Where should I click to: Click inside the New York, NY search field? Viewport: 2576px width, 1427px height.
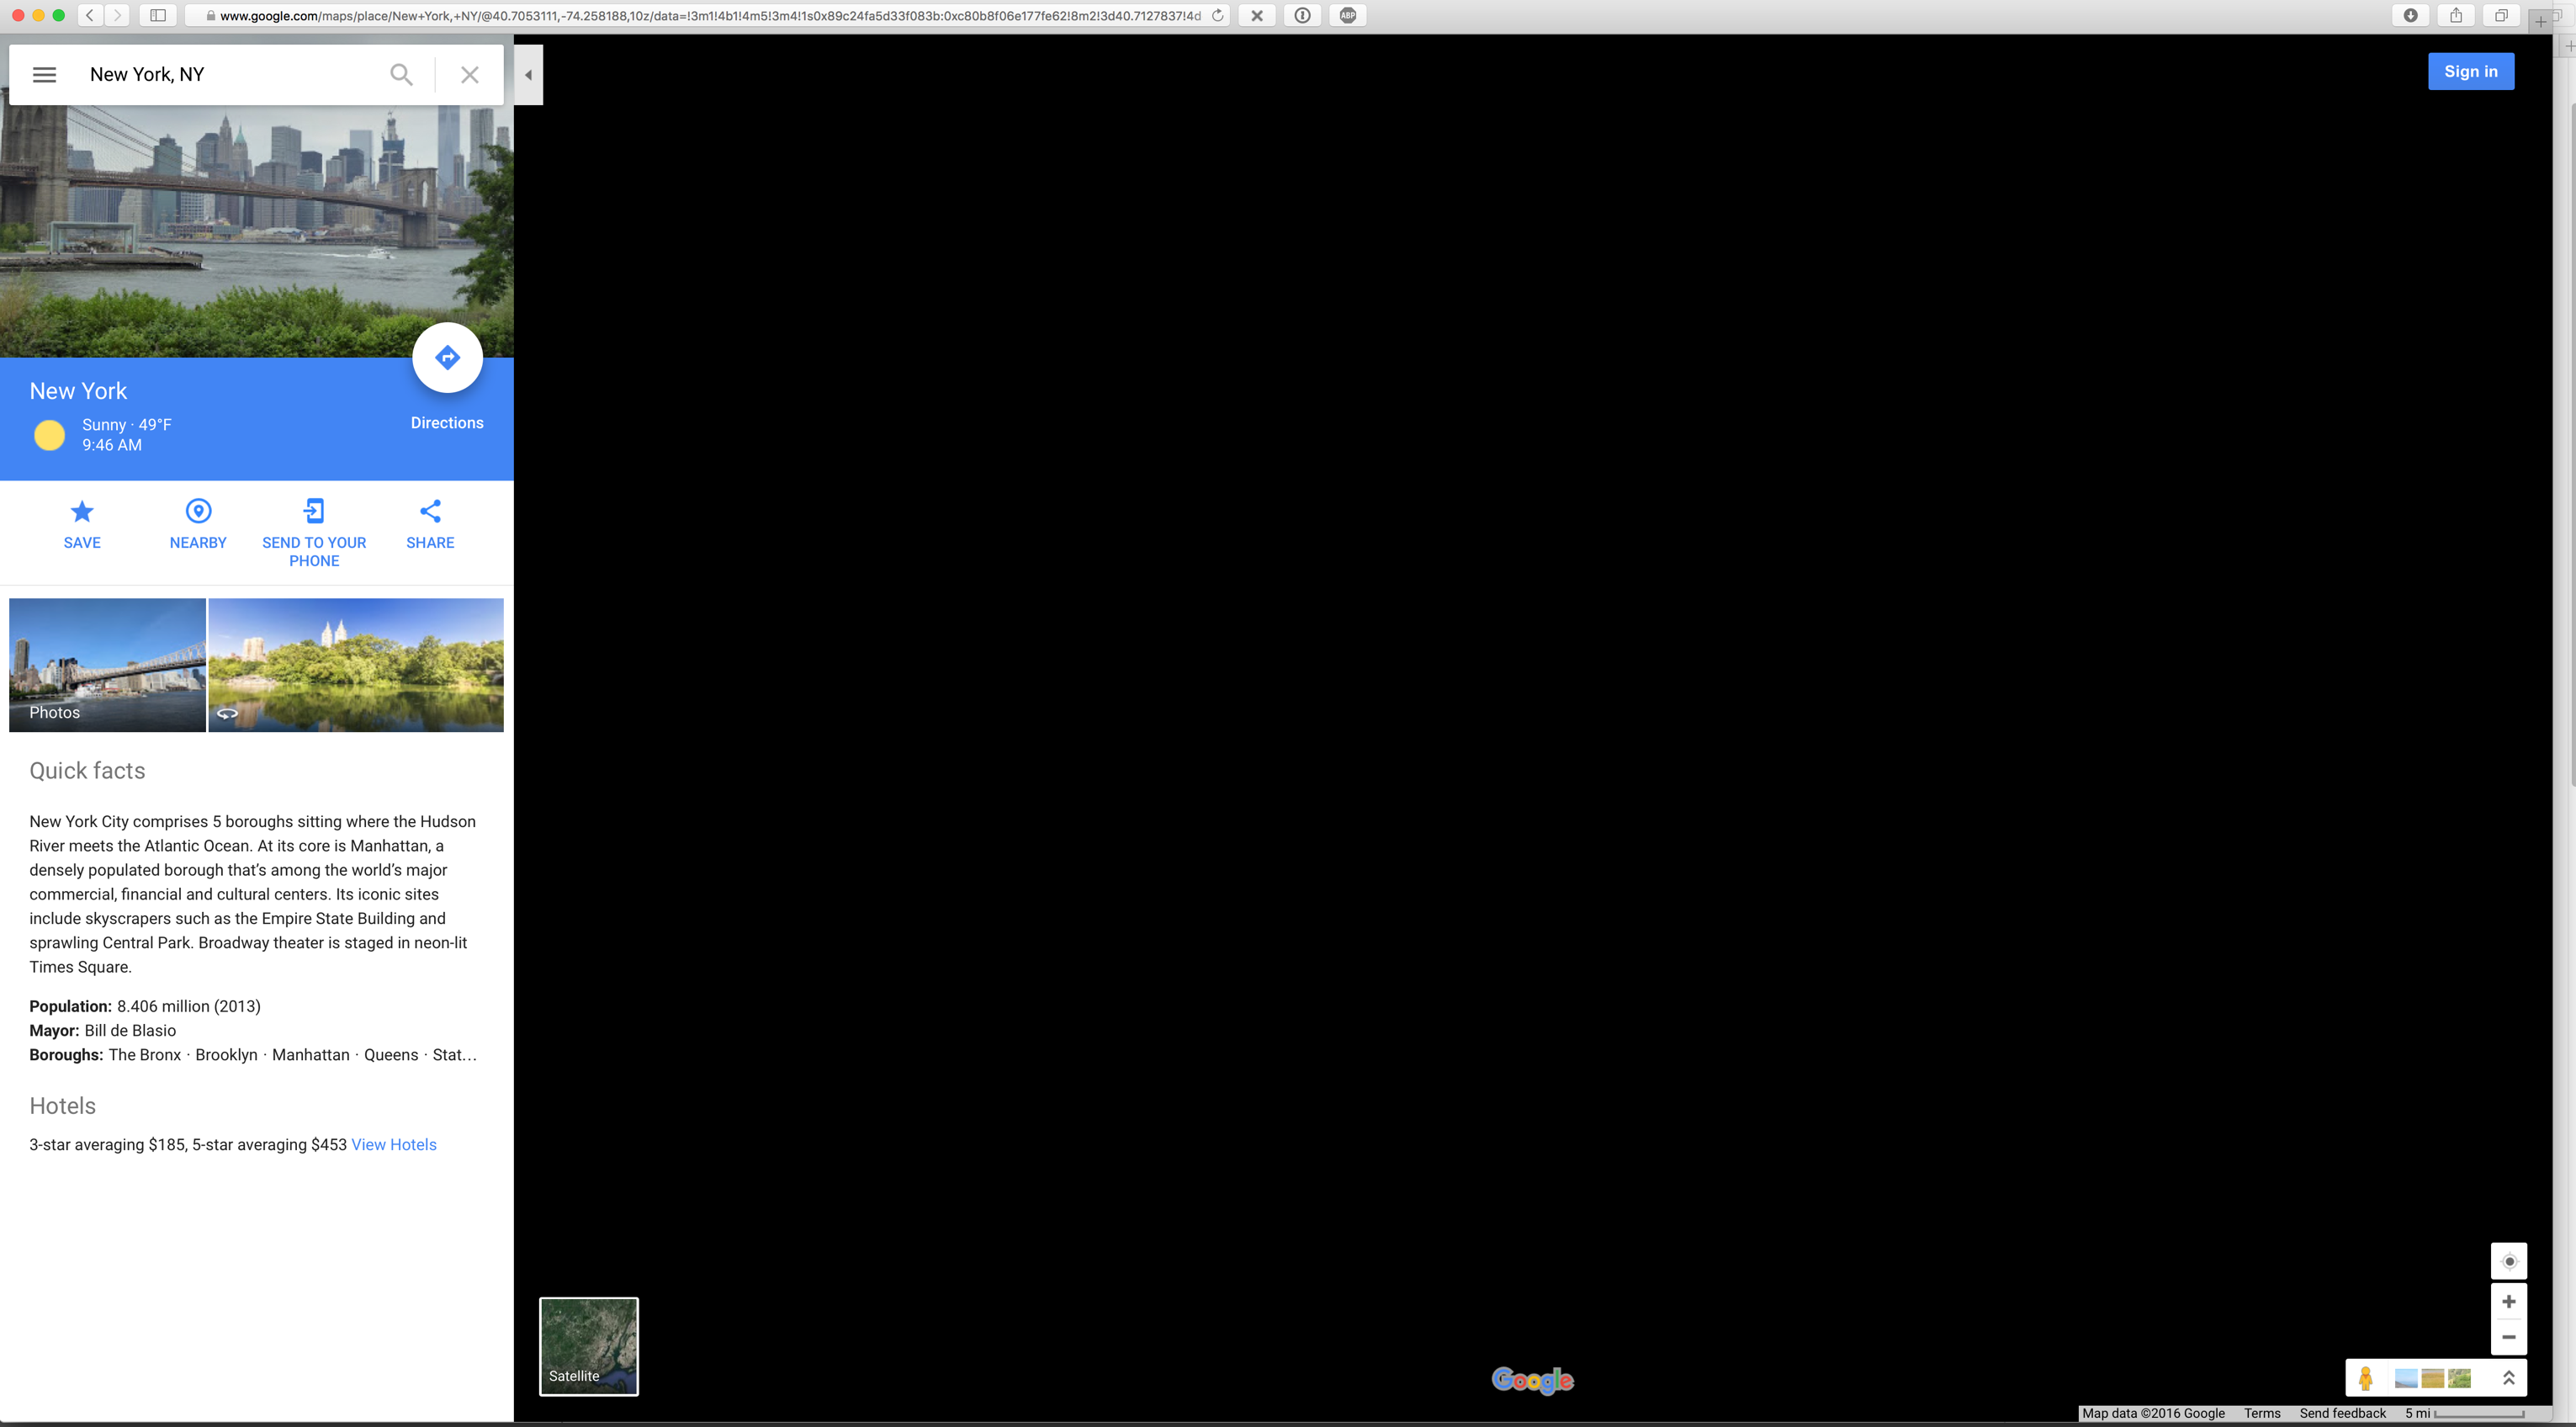(230, 74)
